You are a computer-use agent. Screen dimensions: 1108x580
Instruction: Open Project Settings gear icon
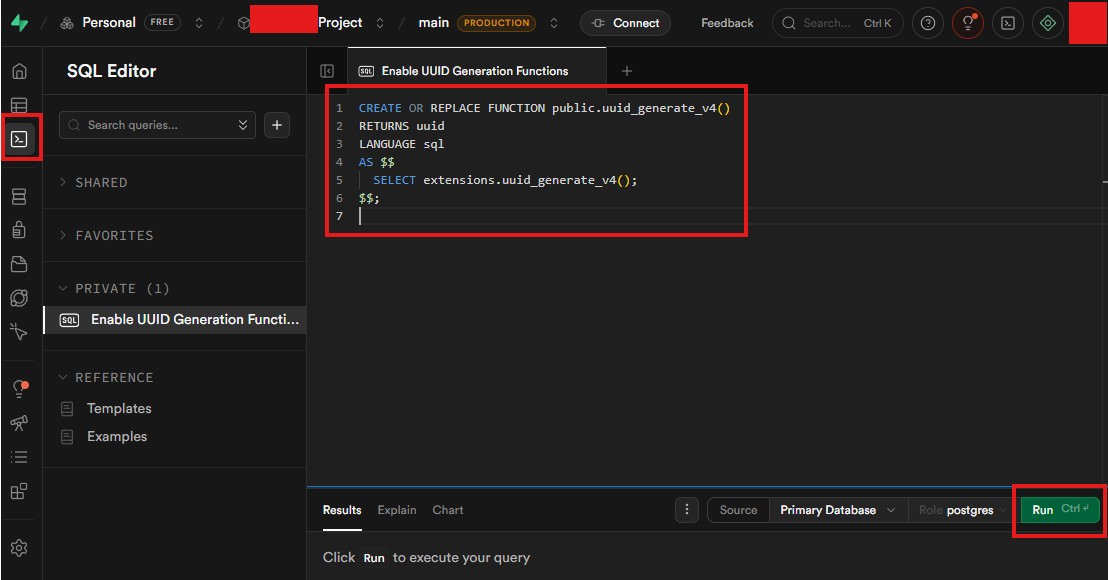[x=19, y=548]
